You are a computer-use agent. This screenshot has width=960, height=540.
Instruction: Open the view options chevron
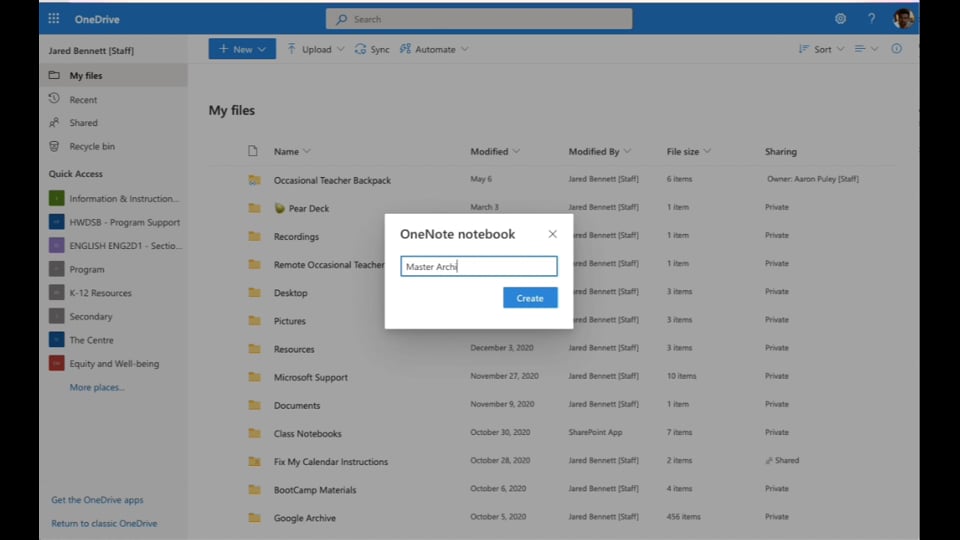[x=874, y=49]
